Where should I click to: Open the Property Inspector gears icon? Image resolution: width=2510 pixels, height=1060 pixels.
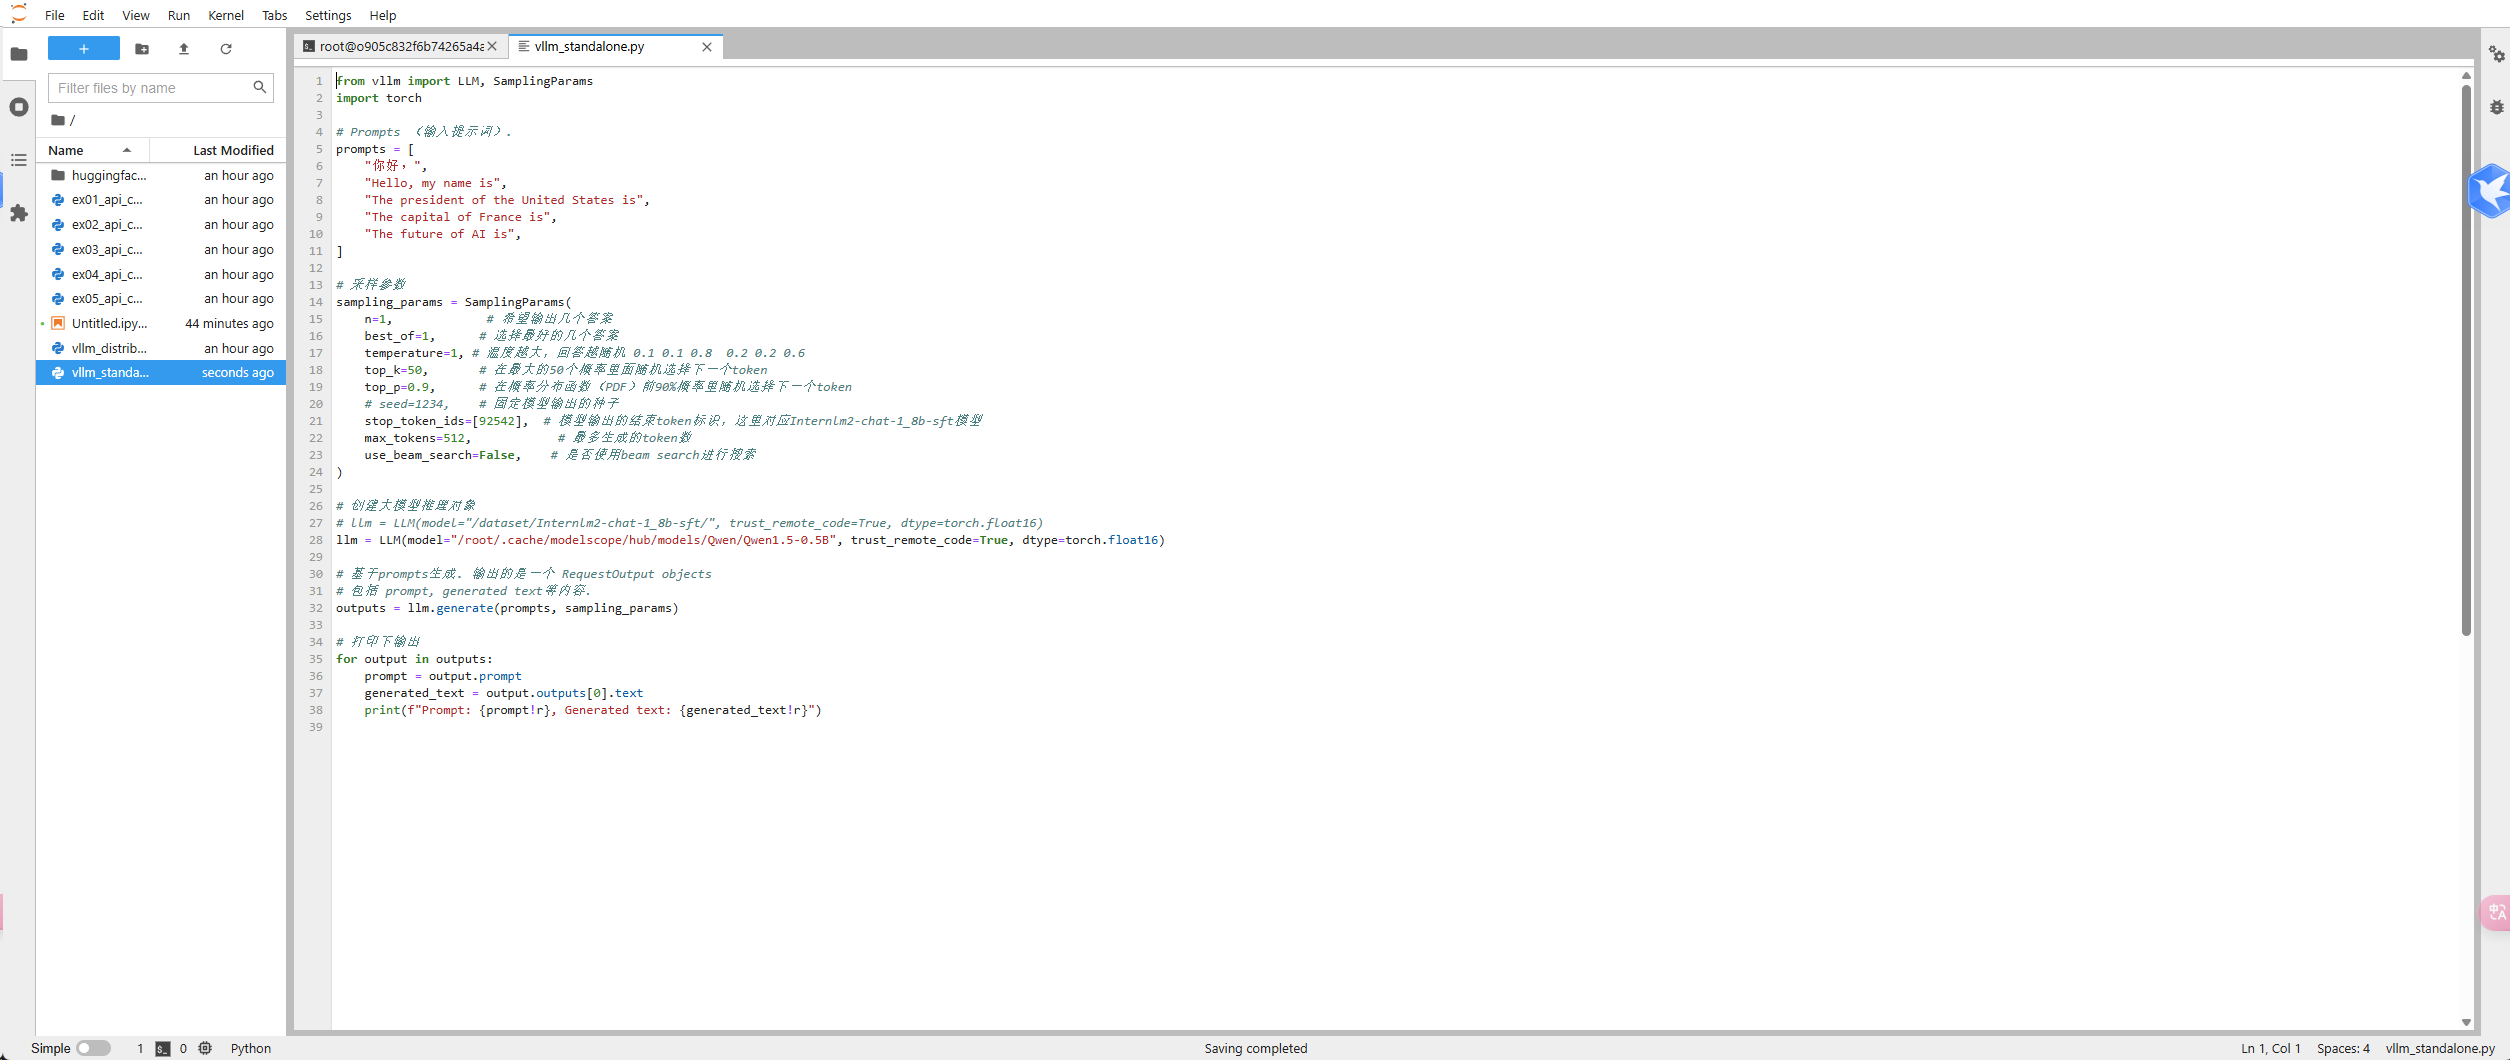[2496, 54]
